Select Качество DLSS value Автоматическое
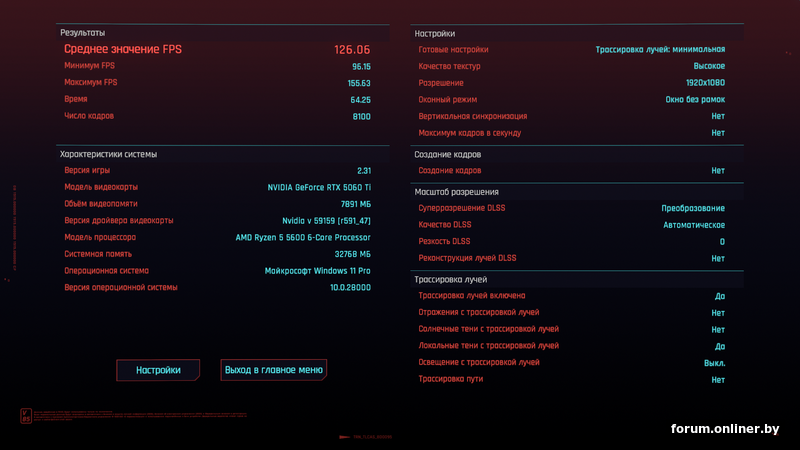 [x=694, y=225]
